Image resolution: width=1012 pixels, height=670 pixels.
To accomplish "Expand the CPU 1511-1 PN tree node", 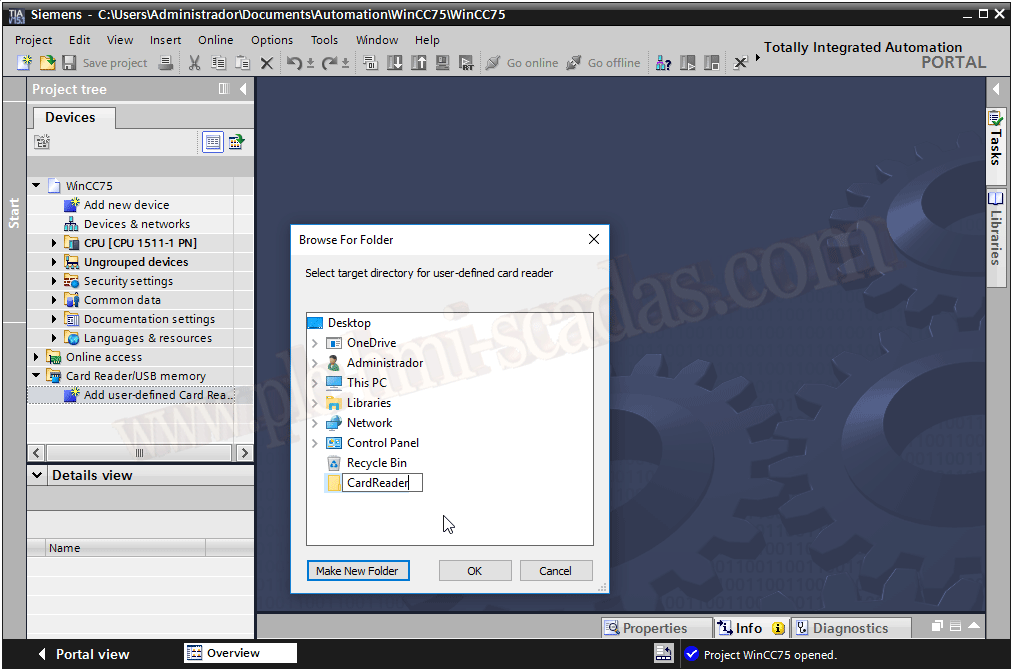I will coord(54,243).
